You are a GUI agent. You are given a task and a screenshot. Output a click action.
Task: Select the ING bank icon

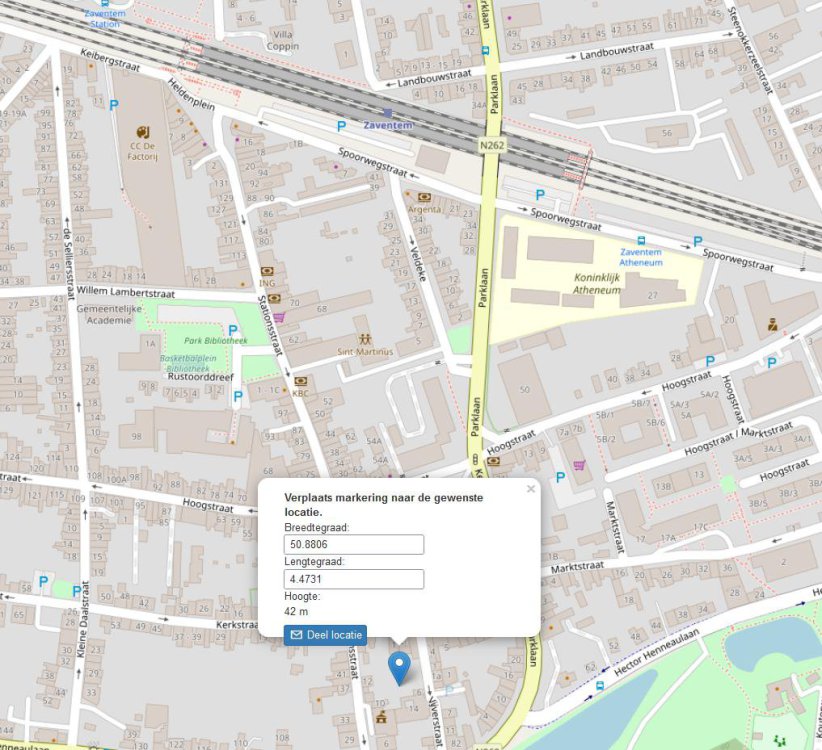point(267,271)
